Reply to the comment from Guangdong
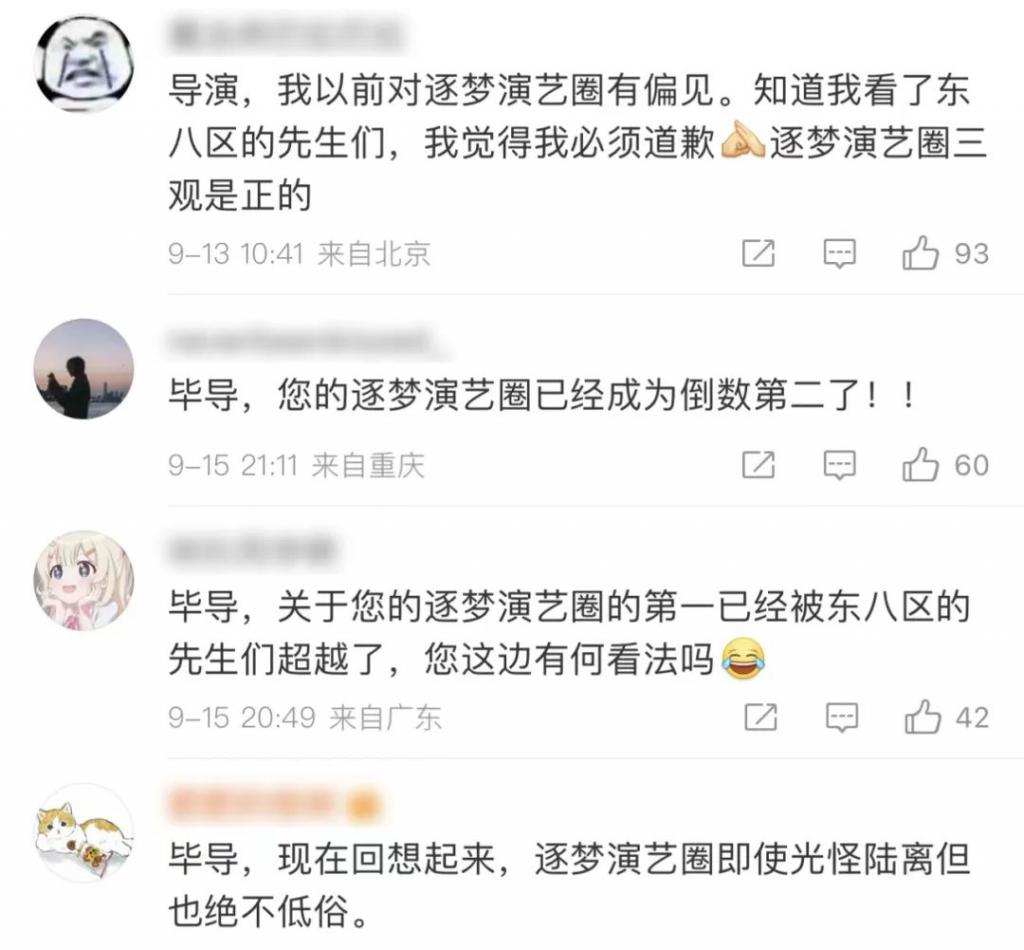Screen dimensions: 1024x950 point(842,717)
